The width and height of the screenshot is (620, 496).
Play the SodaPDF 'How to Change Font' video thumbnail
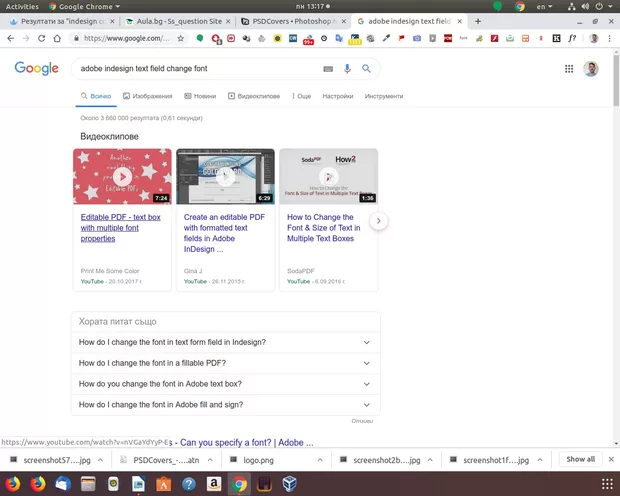[328, 176]
